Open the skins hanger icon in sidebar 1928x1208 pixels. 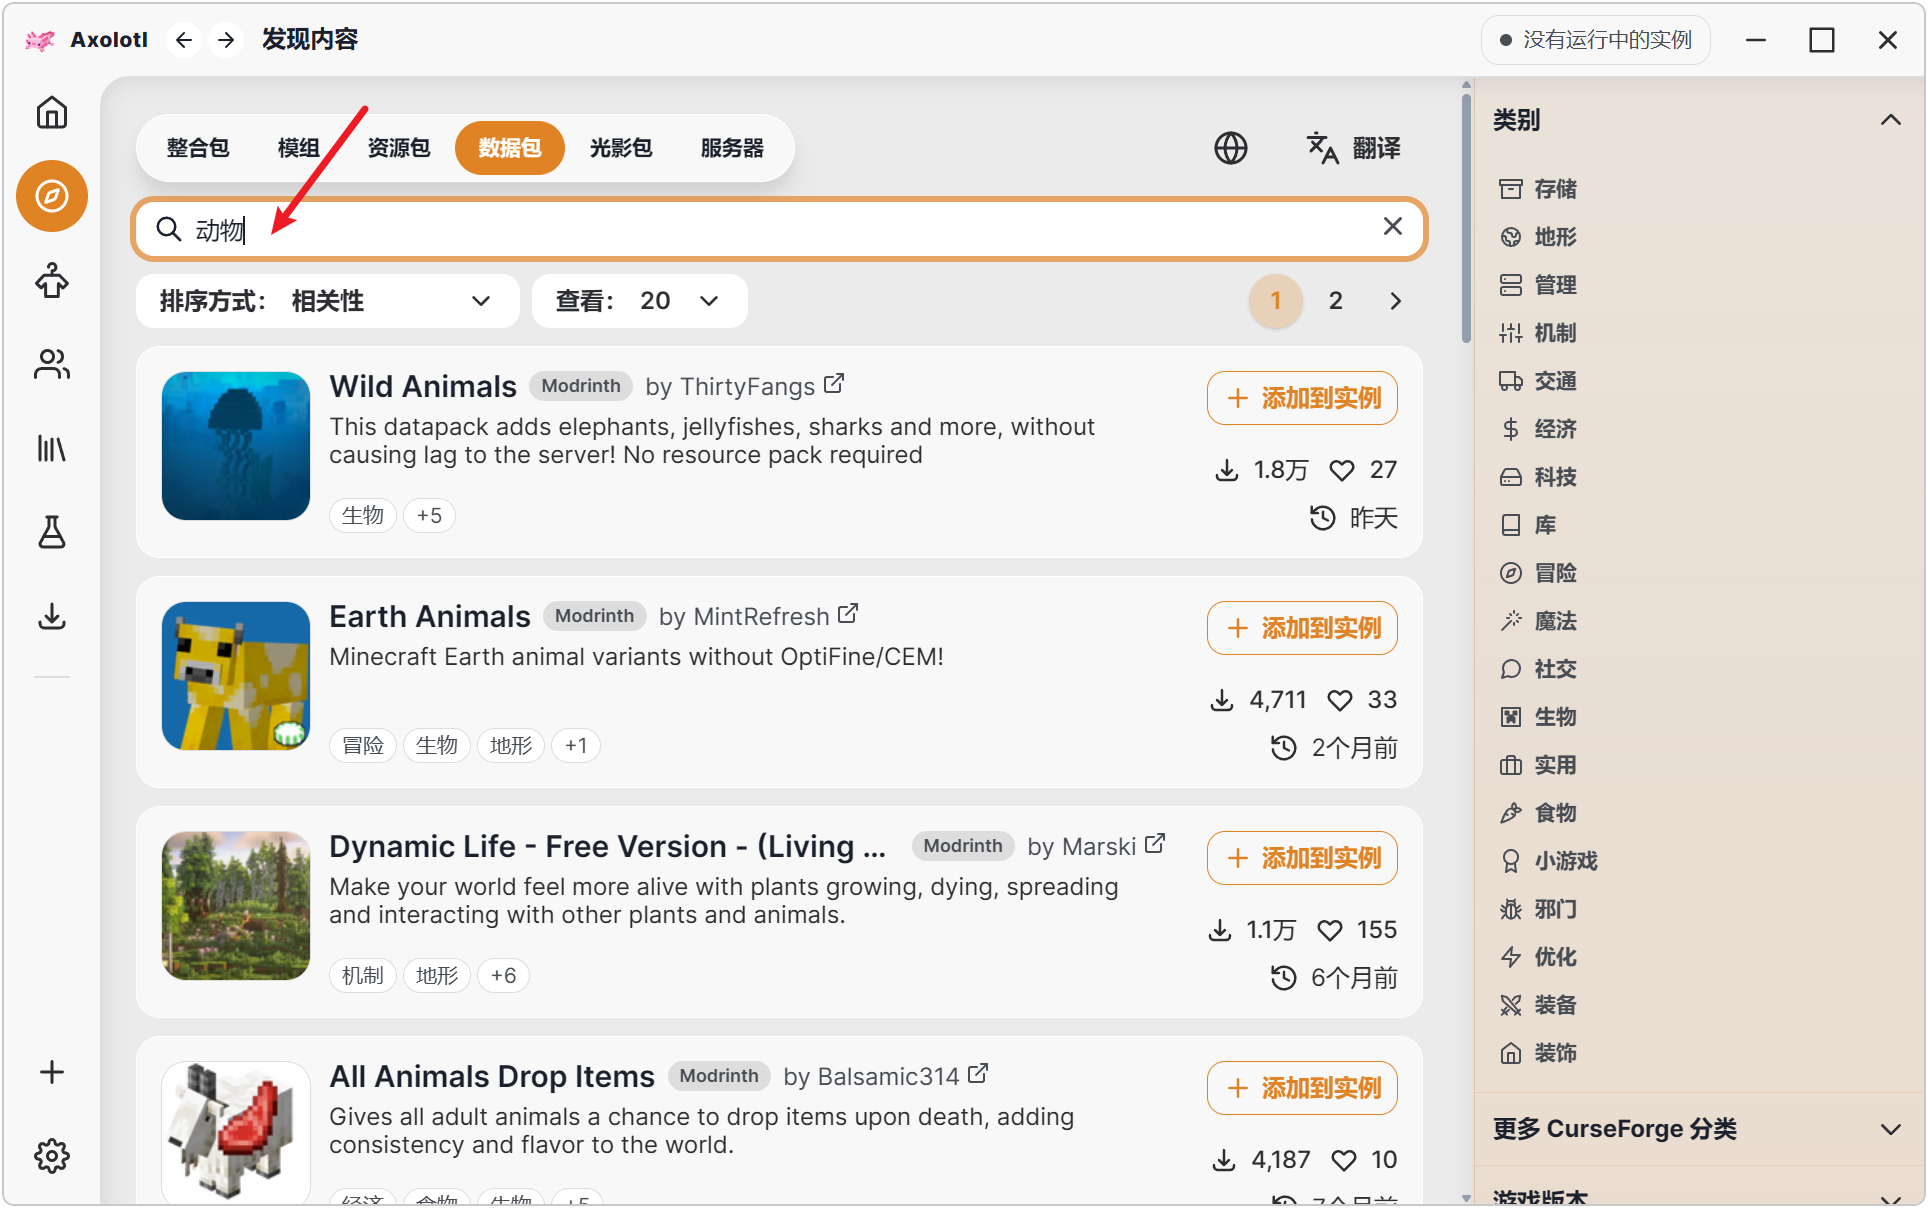tap(52, 281)
